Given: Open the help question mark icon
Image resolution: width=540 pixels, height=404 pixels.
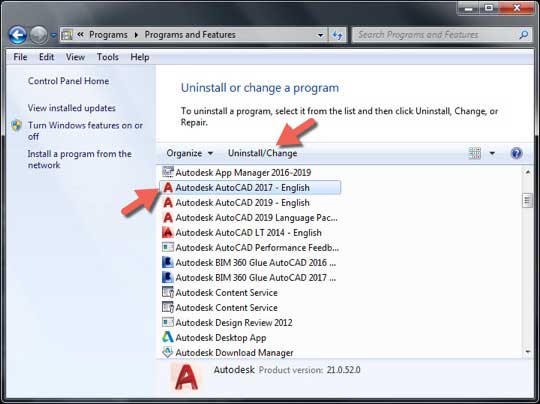Looking at the screenshot, I should tap(517, 153).
